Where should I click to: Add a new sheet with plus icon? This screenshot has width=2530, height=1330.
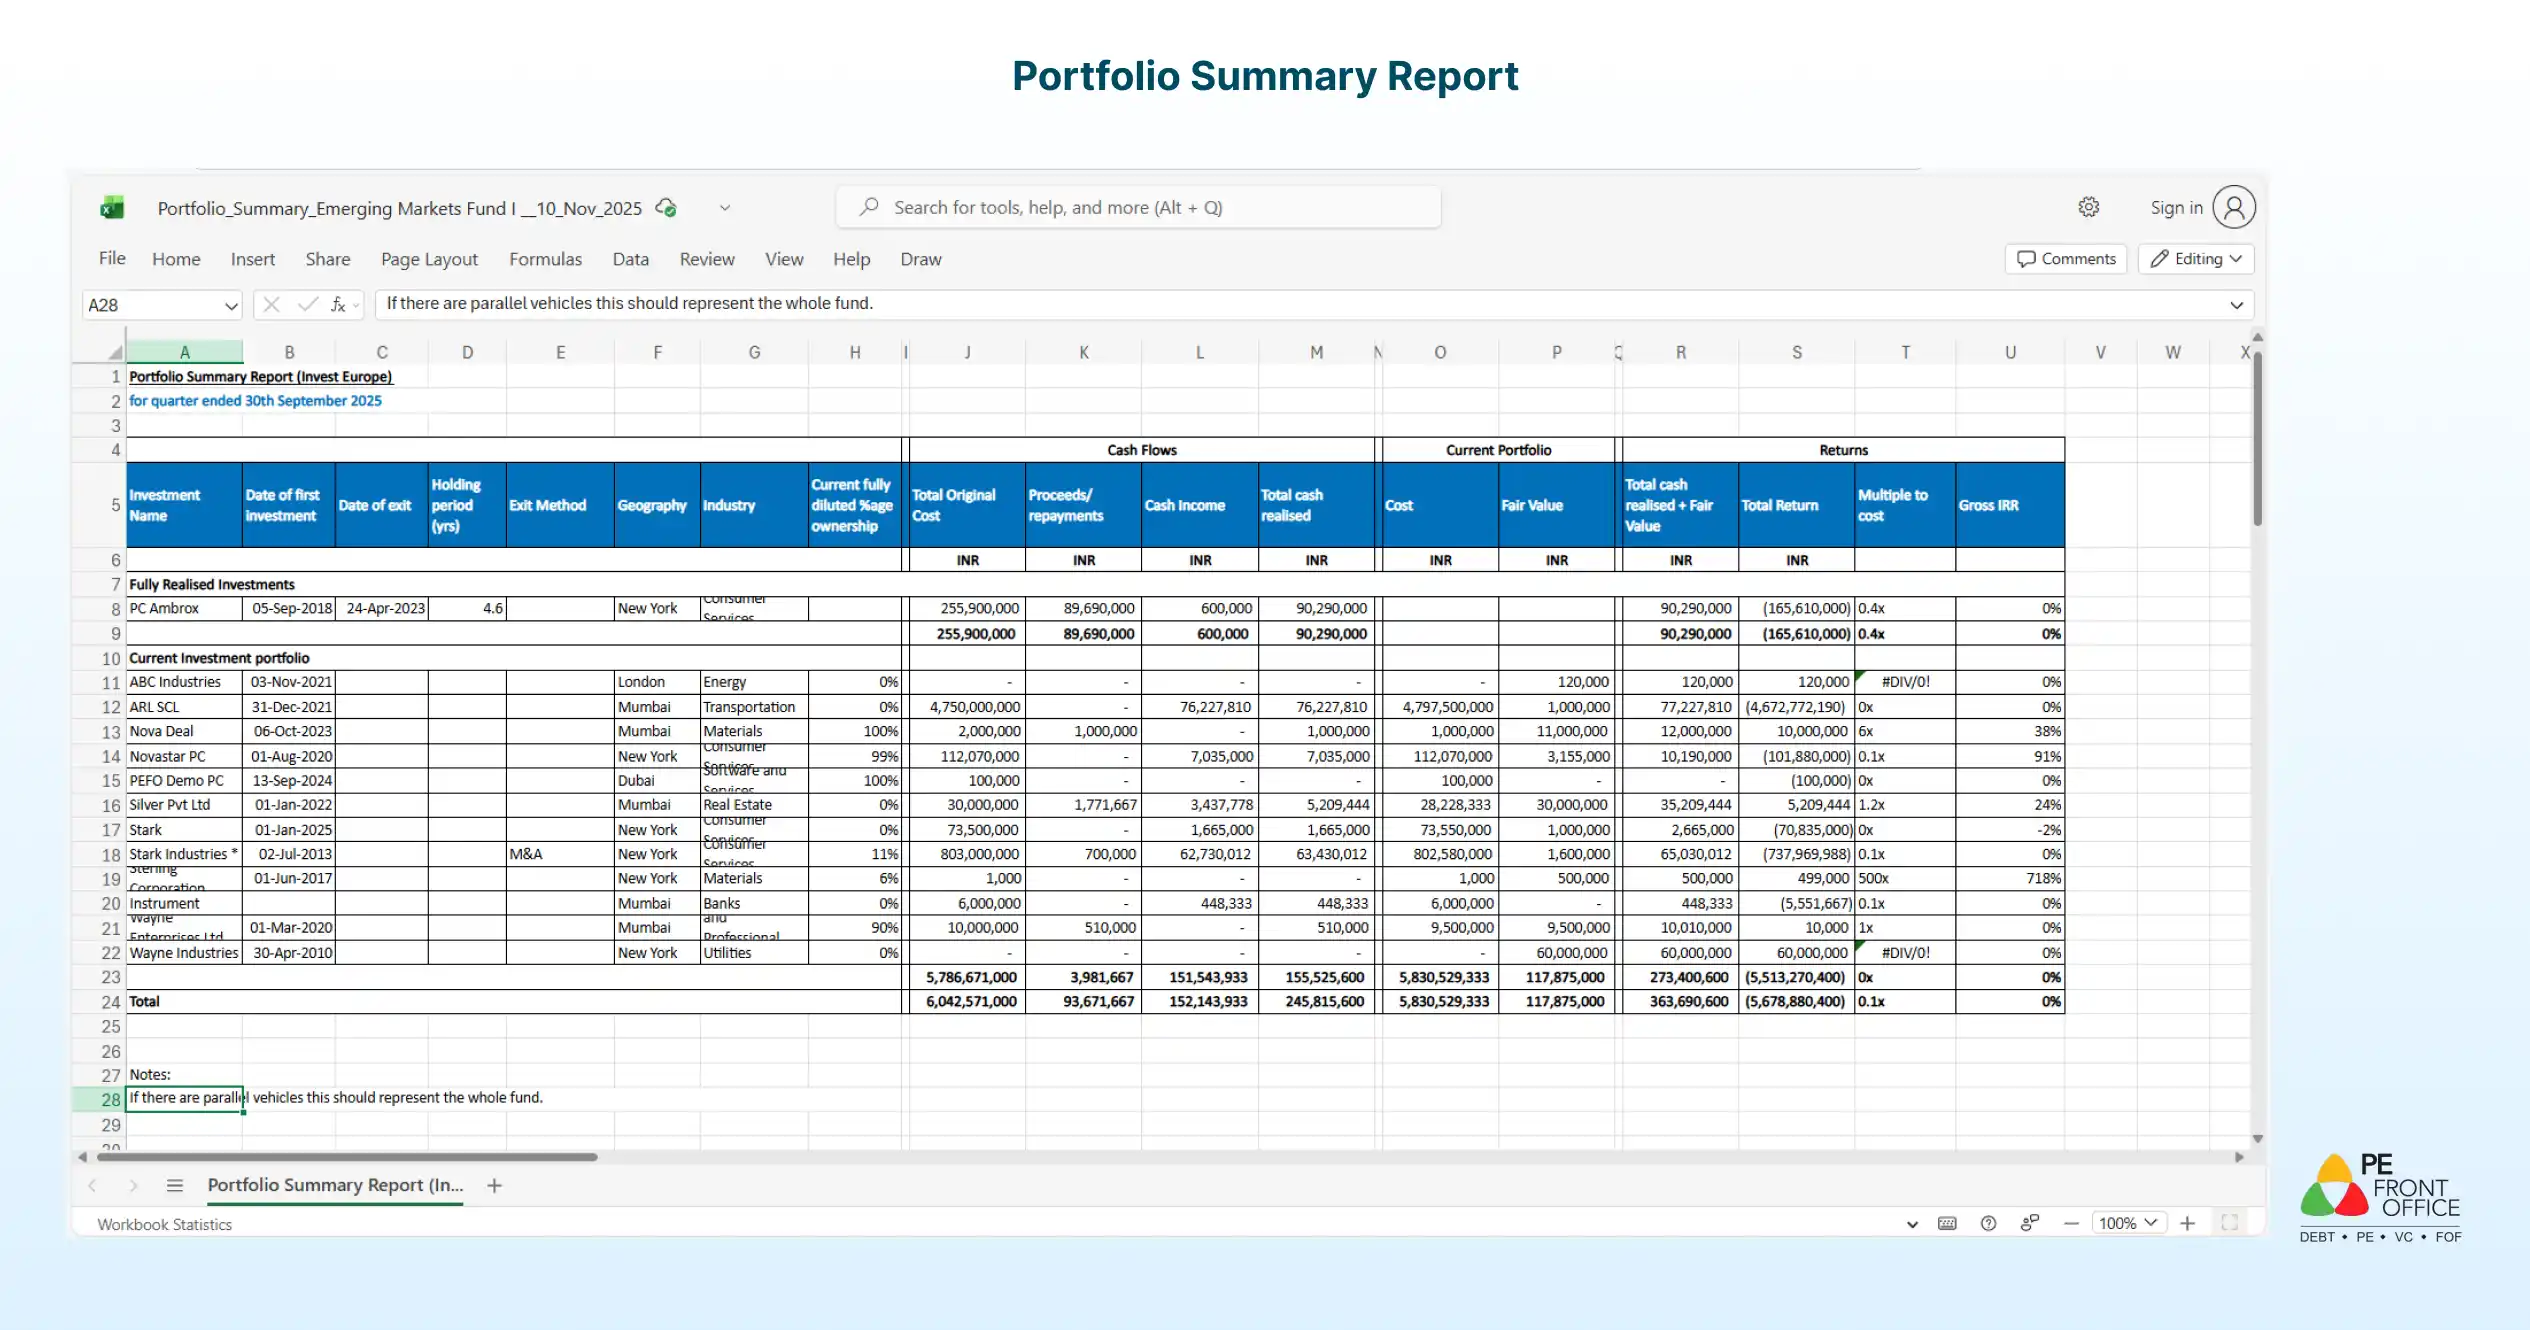click(494, 1186)
